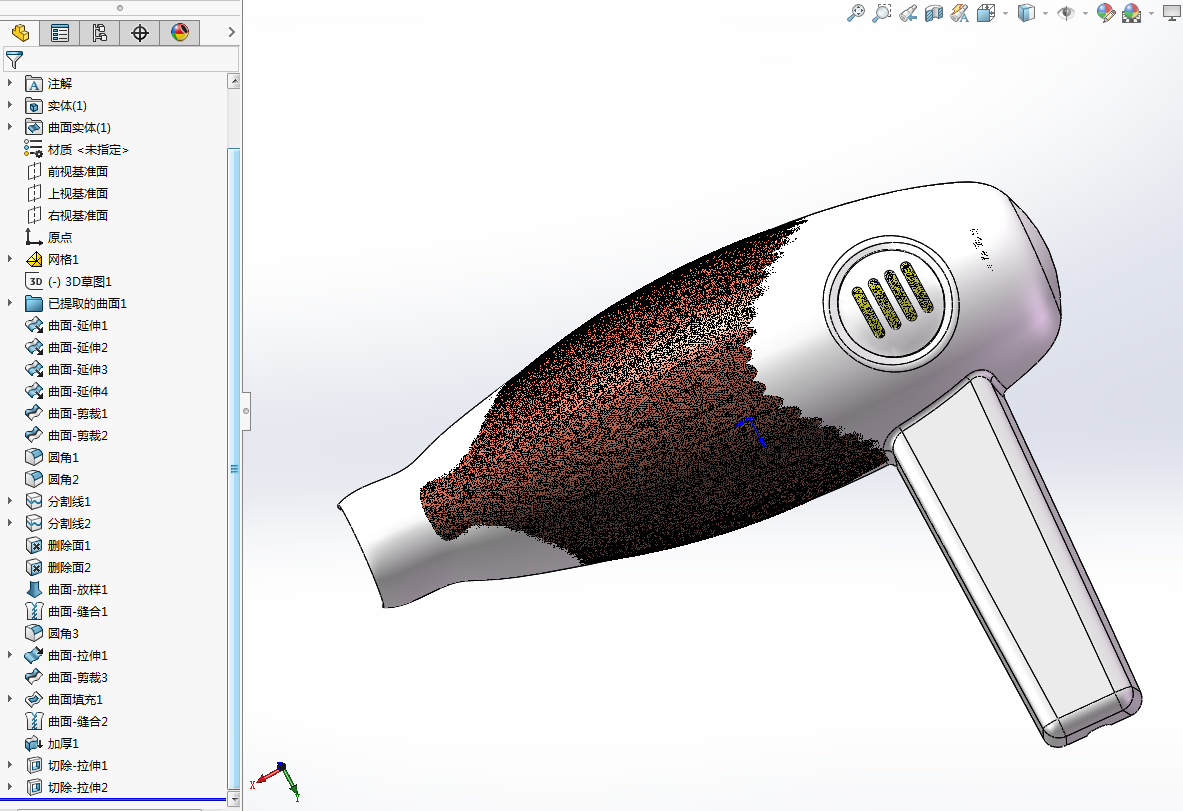
Task: Go back to the Previous View
Action: click(x=908, y=13)
